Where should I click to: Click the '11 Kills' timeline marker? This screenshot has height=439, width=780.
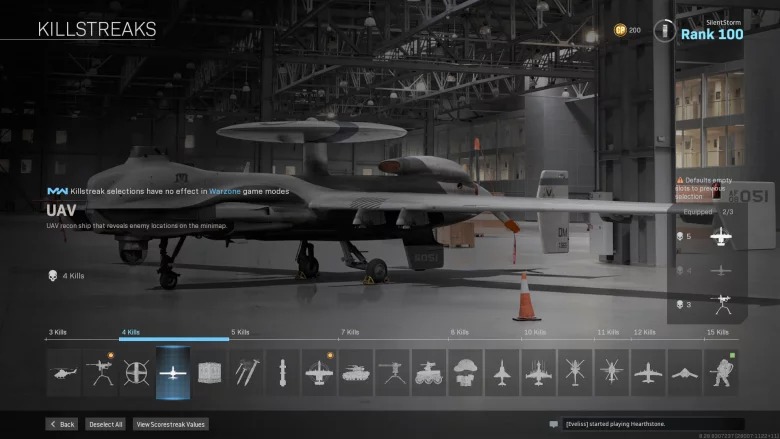[x=608, y=332]
